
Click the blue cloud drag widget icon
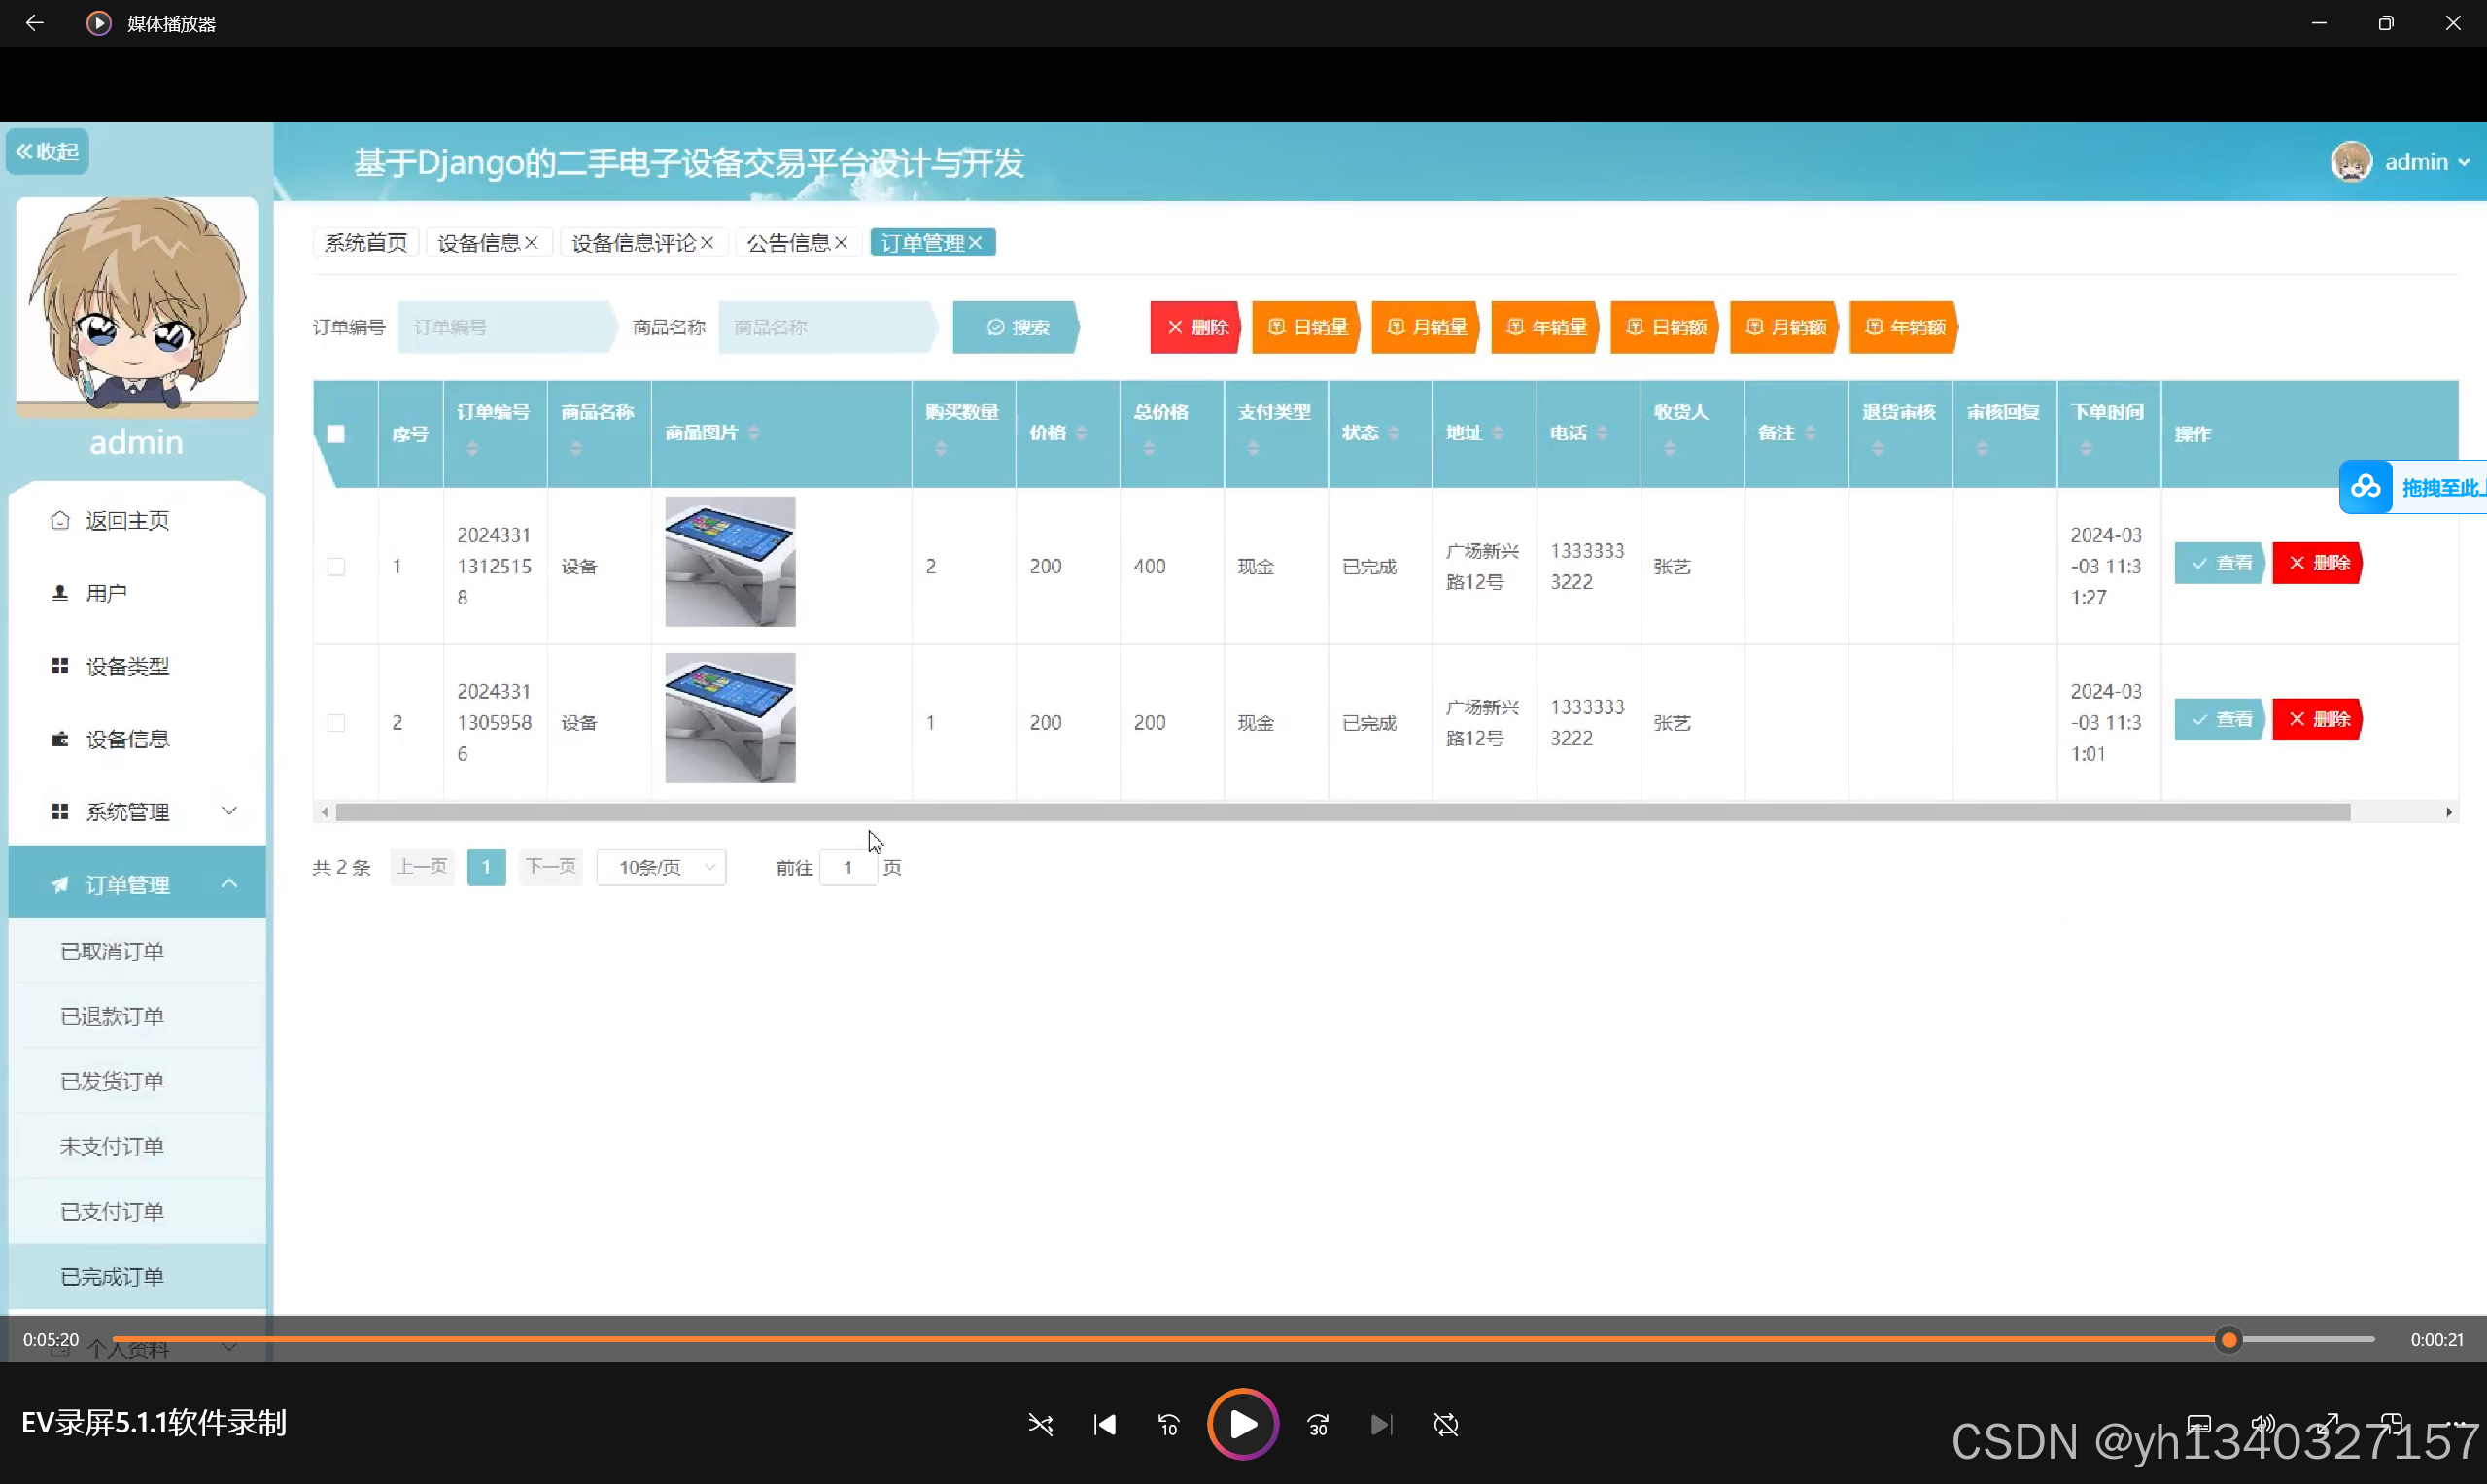(x=2365, y=487)
